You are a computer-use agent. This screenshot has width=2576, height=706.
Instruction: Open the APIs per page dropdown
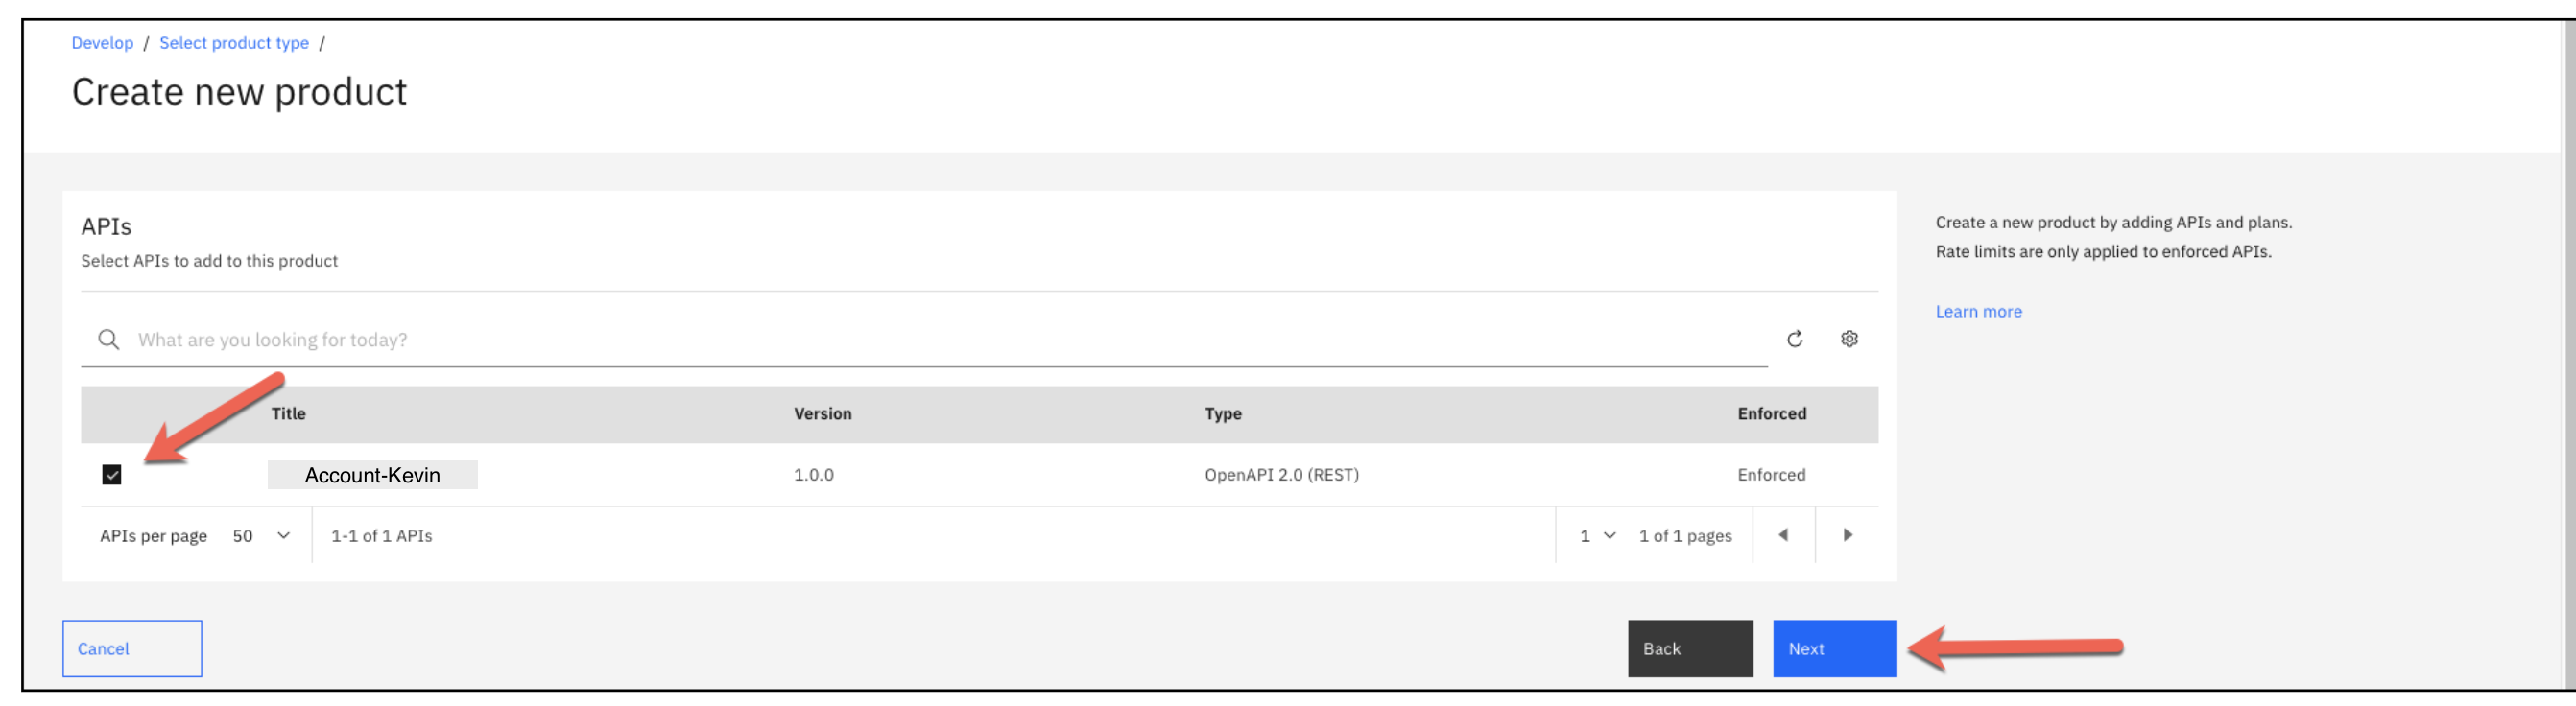click(262, 535)
